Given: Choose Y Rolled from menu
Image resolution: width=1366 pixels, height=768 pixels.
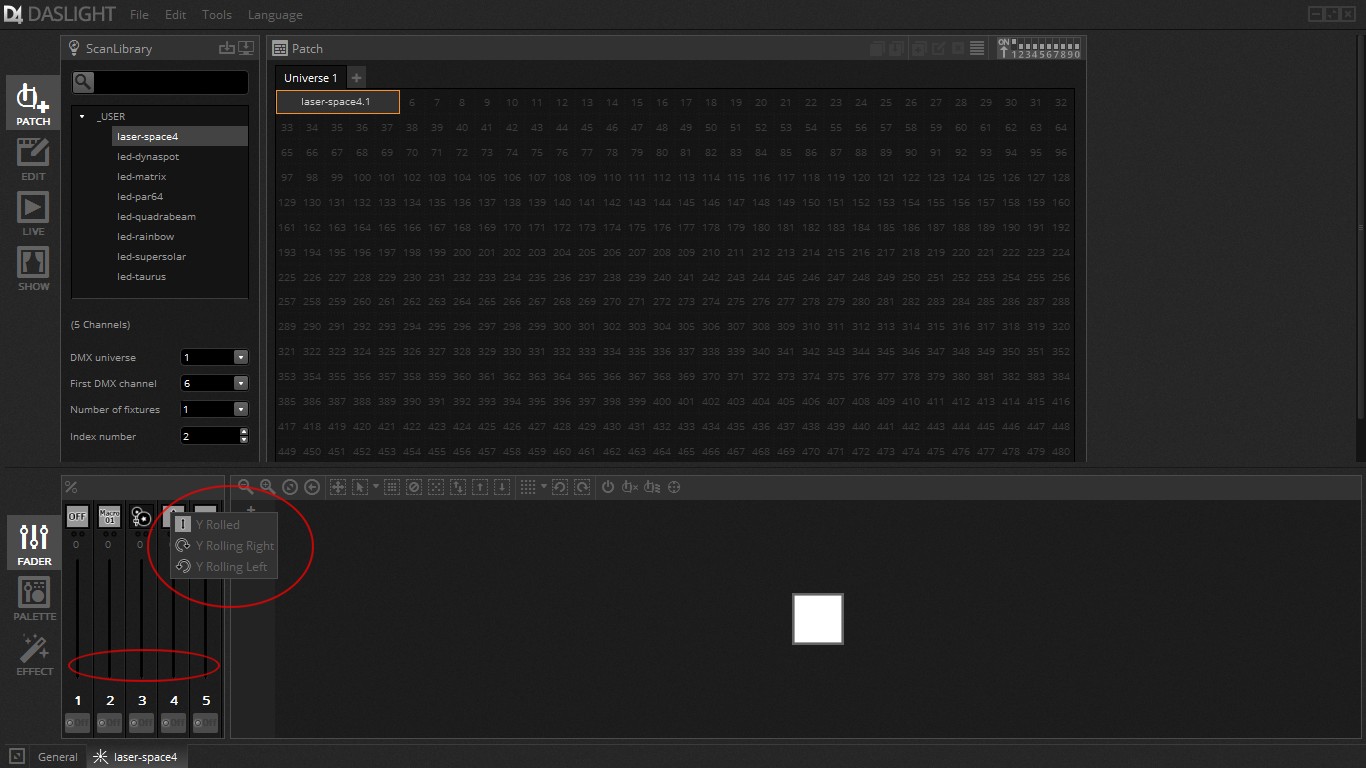Looking at the screenshot, I should click(224, 524).
